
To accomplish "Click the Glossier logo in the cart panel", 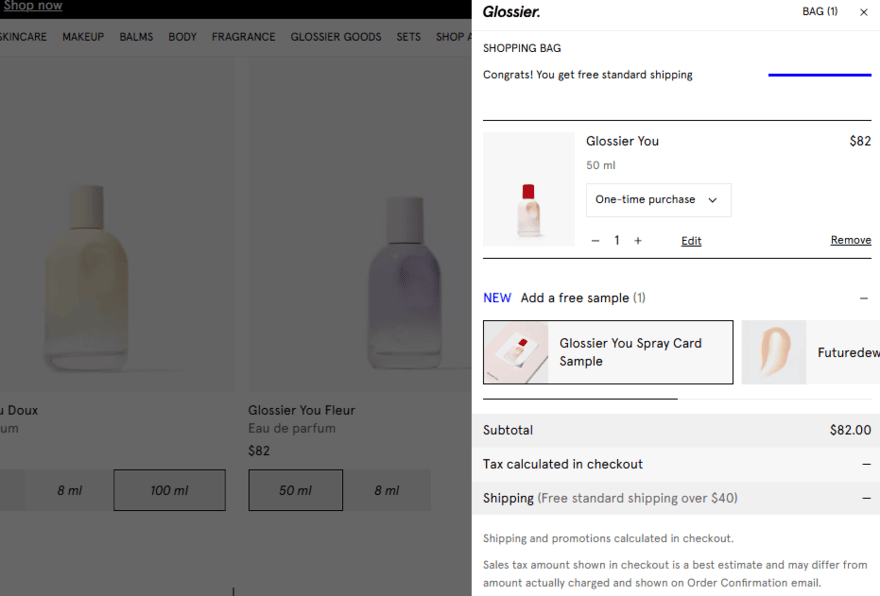I will tap(510, 13).
